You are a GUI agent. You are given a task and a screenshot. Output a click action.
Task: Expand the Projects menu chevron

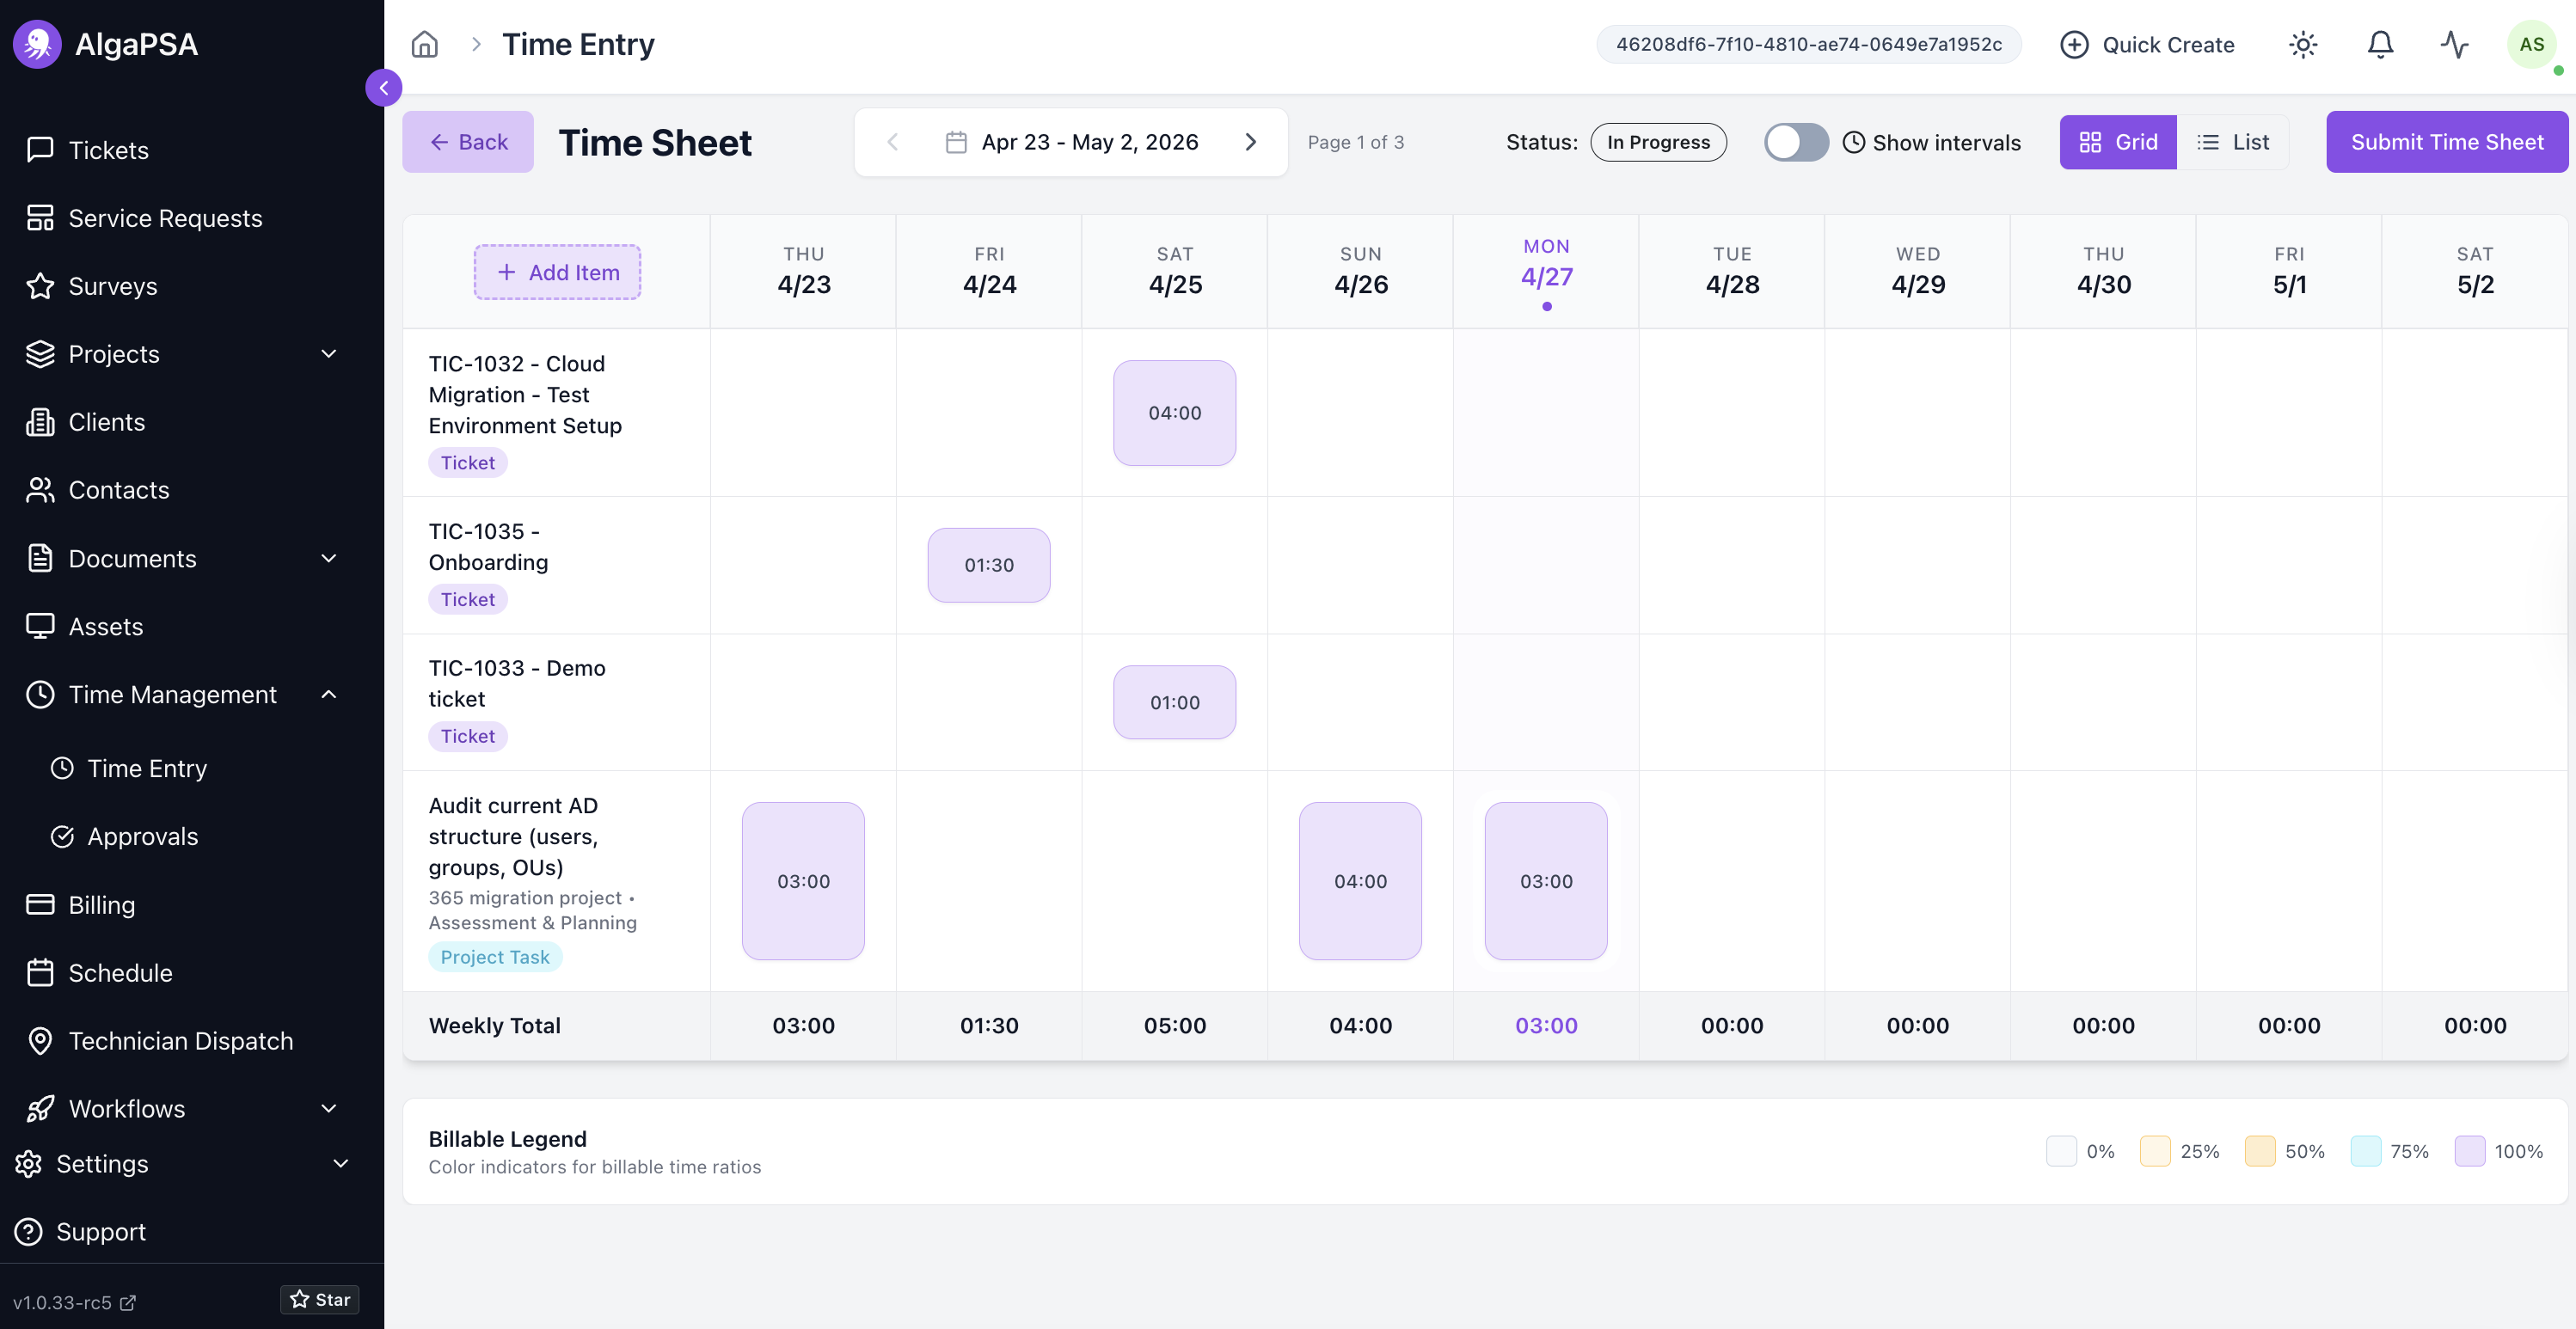(329, 354)
